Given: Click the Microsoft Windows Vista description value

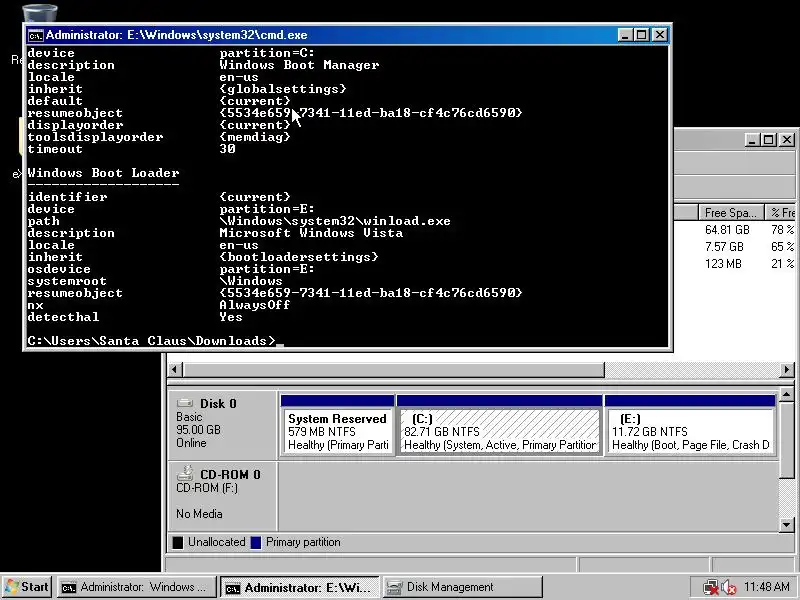Looking at the screenshot, I should [x=311, y=233].
